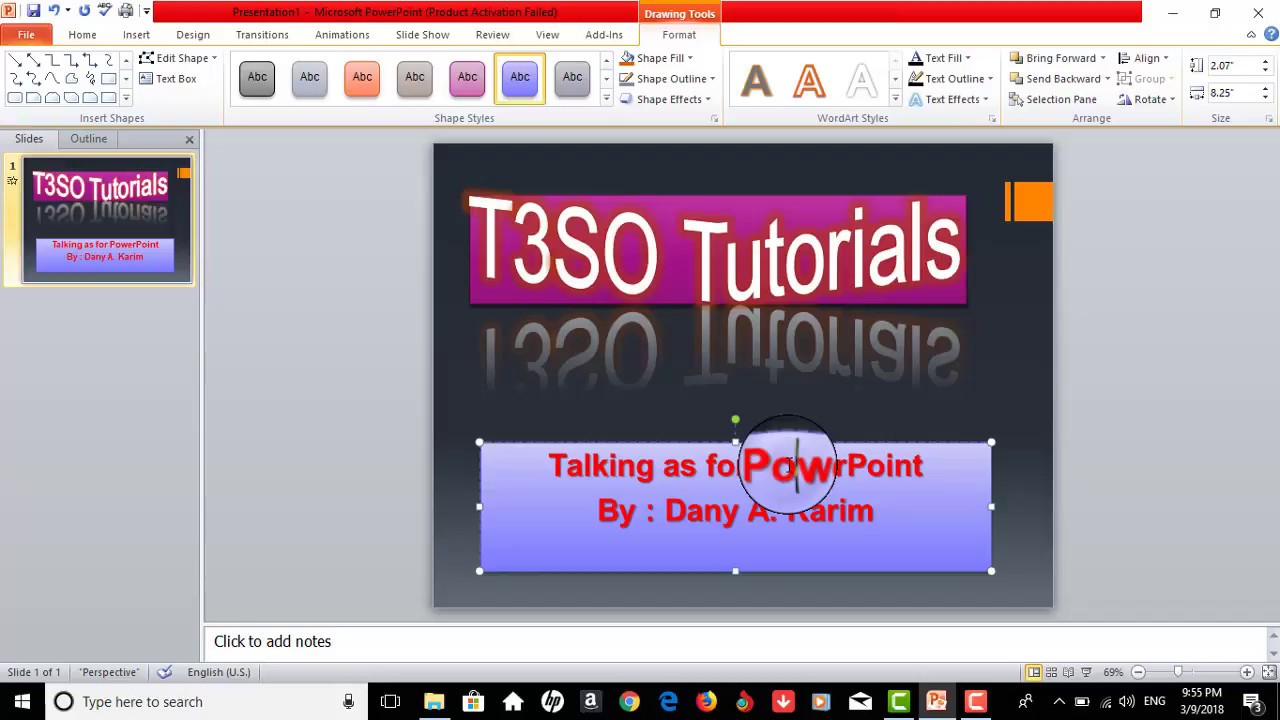
Task: Click the shape height field showing 2.07"
Action: 1232,66
